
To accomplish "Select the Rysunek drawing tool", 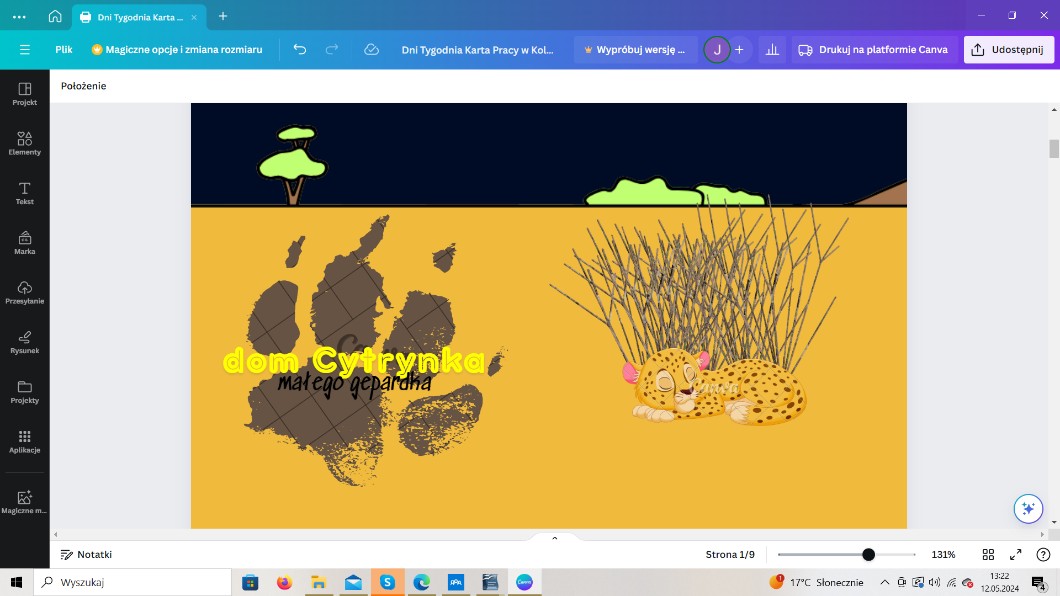I will click(25, 341).
